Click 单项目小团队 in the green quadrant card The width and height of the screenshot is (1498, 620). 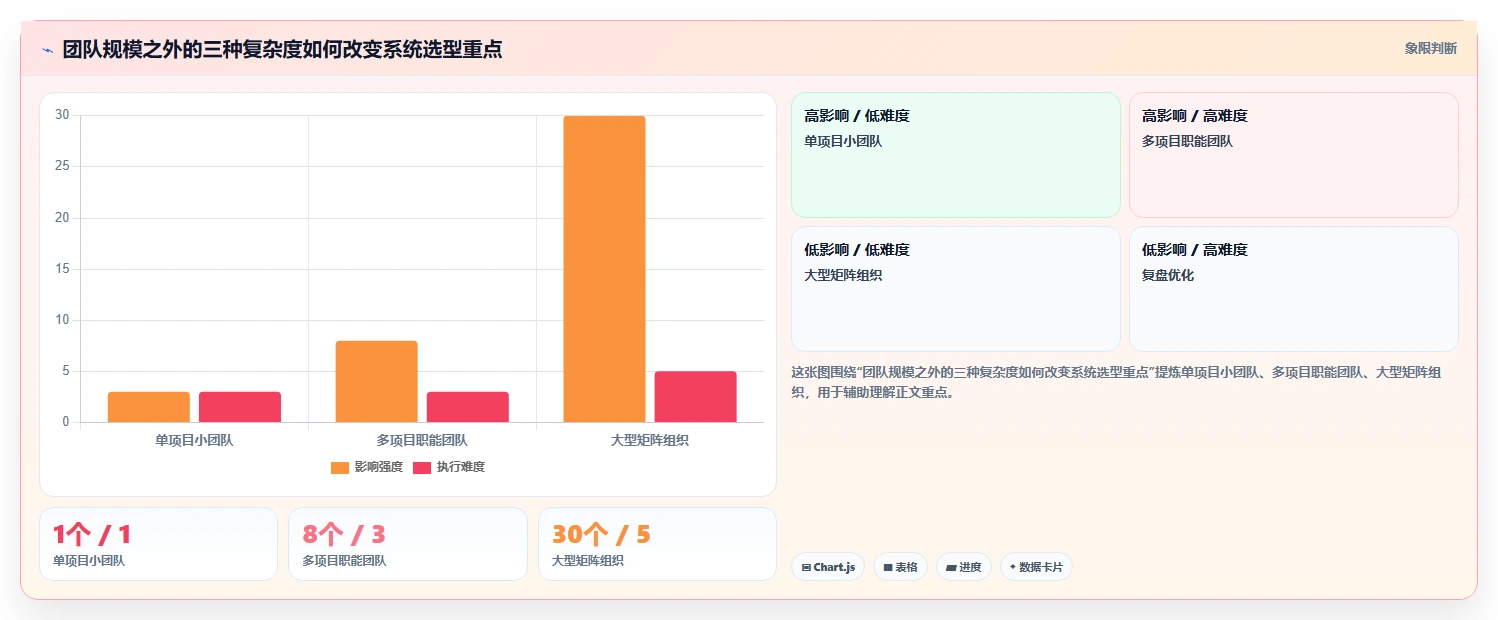(843, 141)
